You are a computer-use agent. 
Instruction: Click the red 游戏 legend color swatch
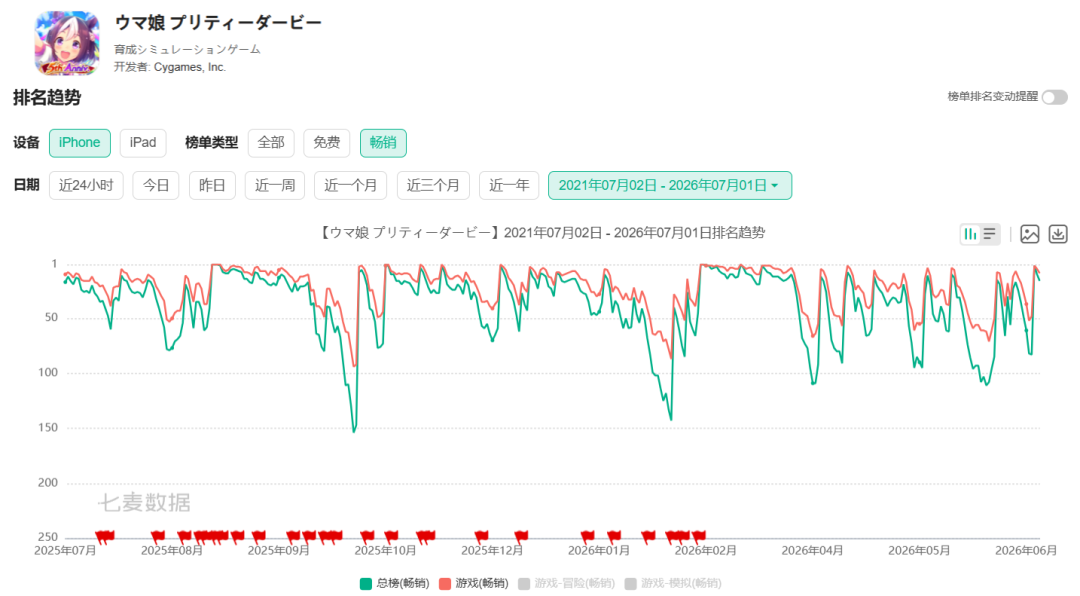pos(445,584)
